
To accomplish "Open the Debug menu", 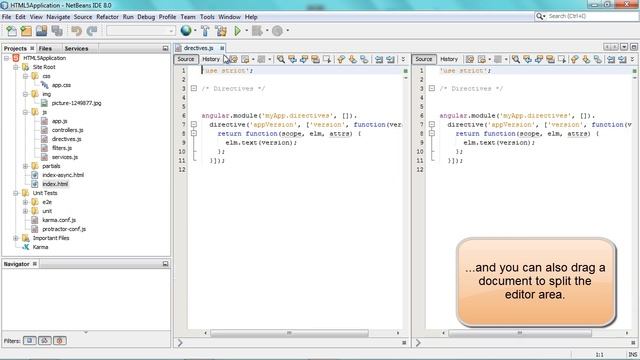I will [x=146, y=17].
